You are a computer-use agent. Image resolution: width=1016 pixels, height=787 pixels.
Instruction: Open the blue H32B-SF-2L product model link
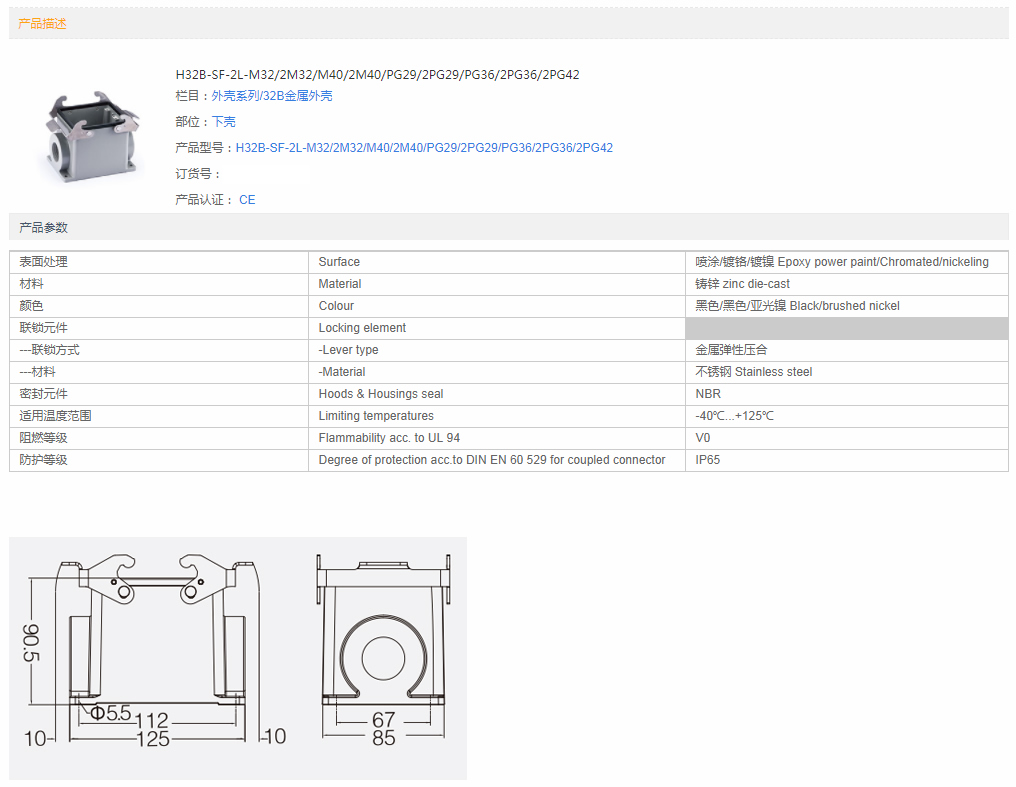(424, 148)
